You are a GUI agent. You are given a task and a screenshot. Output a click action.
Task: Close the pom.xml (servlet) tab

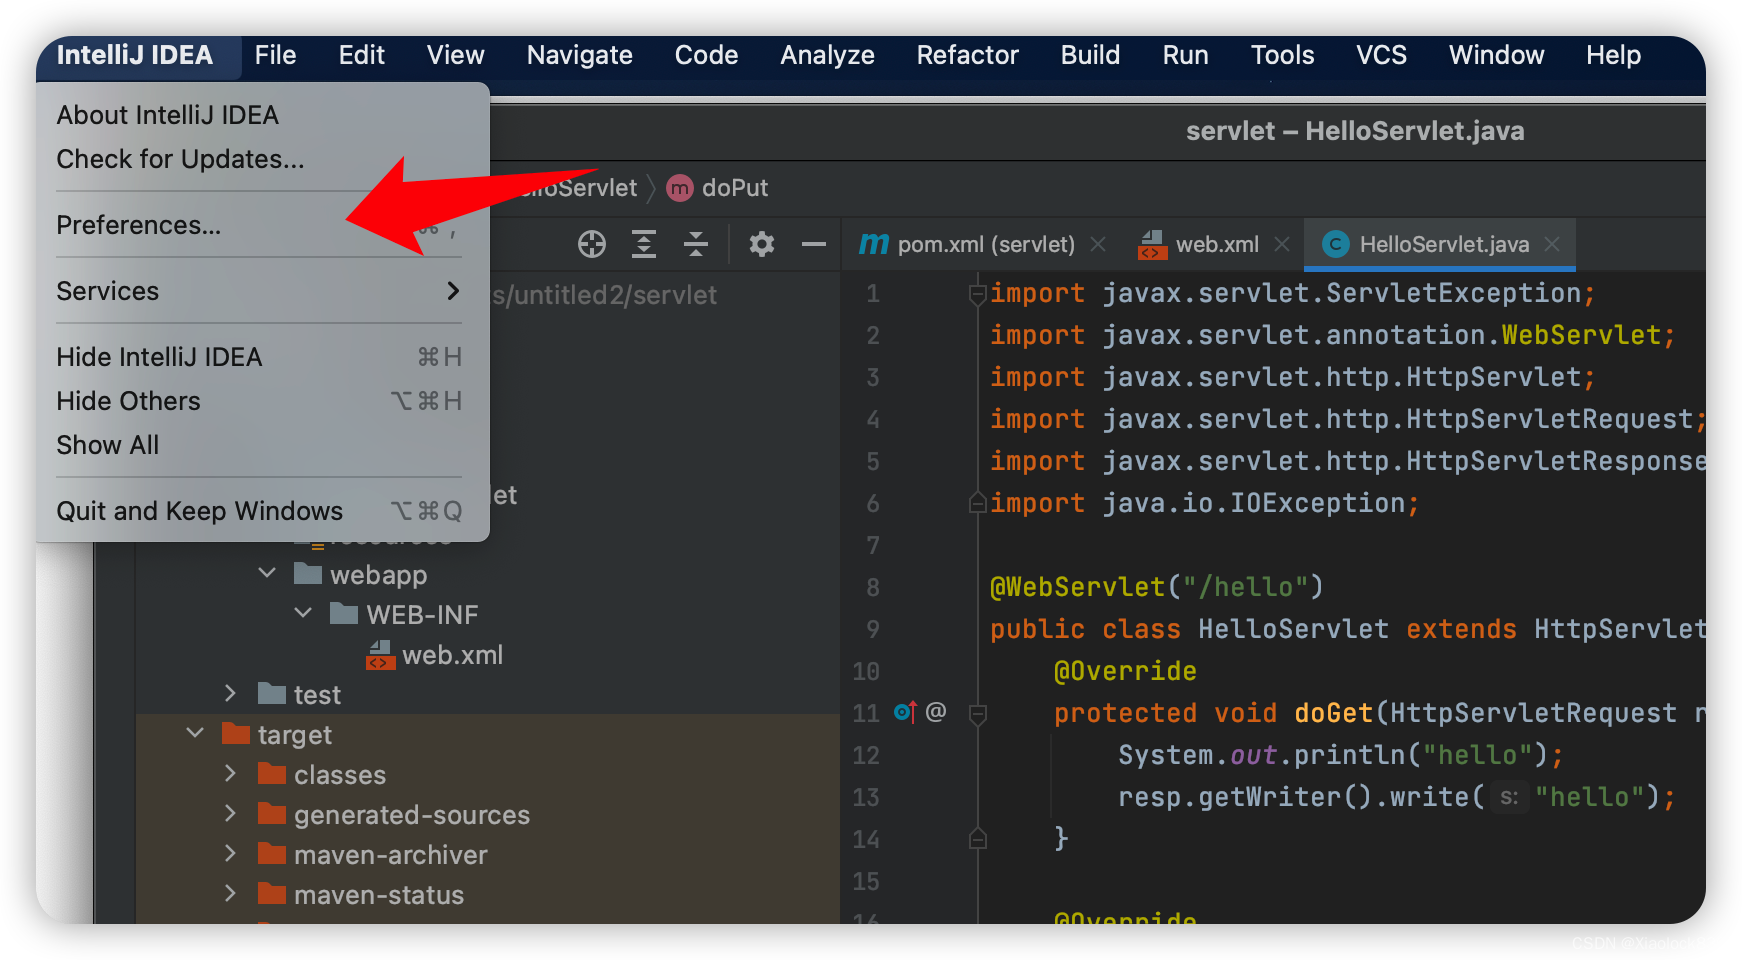point(1098,244)
